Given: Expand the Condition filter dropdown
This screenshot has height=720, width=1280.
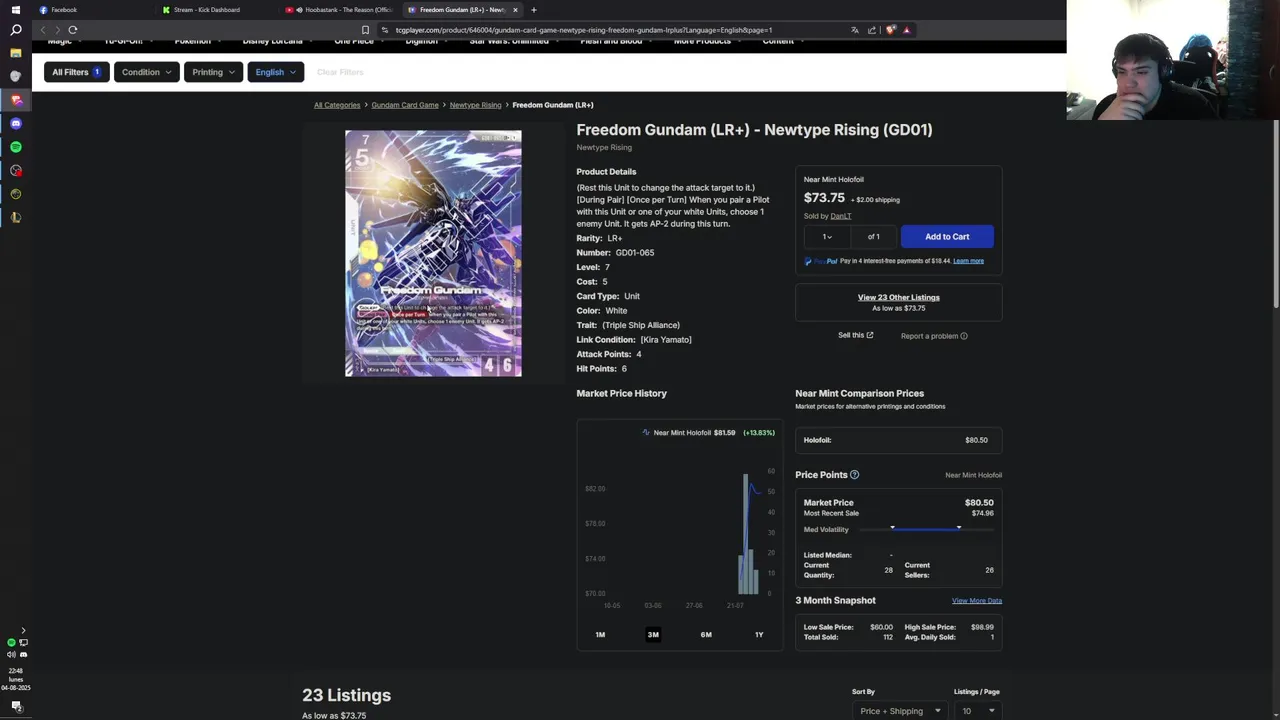Looking at the screenshot, I should (x=146, y=72).
